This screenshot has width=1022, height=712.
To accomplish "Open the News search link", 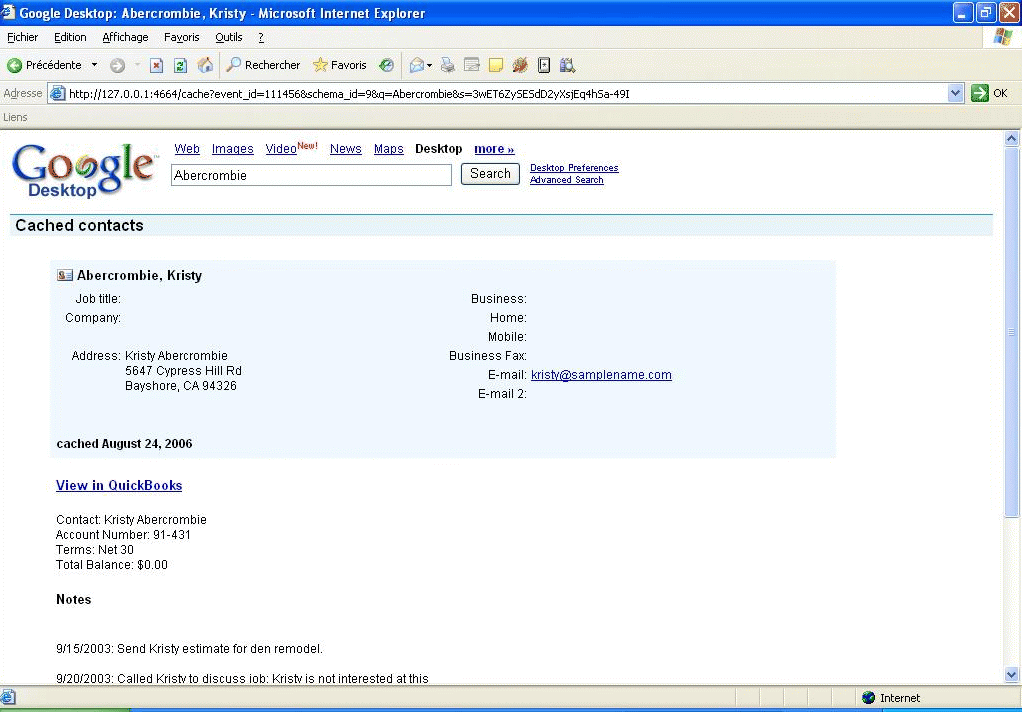I will pos(345,149).
